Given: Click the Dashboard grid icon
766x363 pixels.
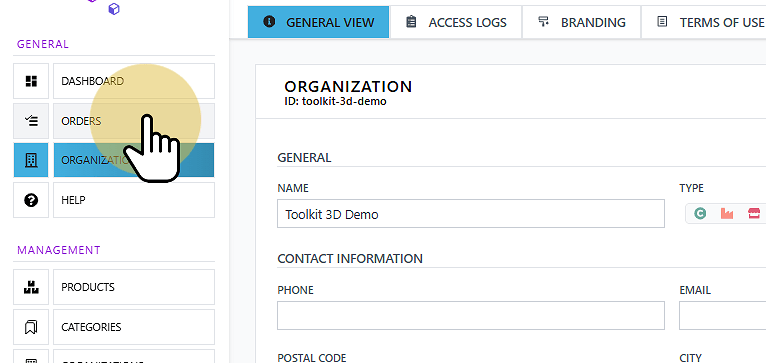Looking at the screenshot, I should pyautogui.click(x=31, y=81).
